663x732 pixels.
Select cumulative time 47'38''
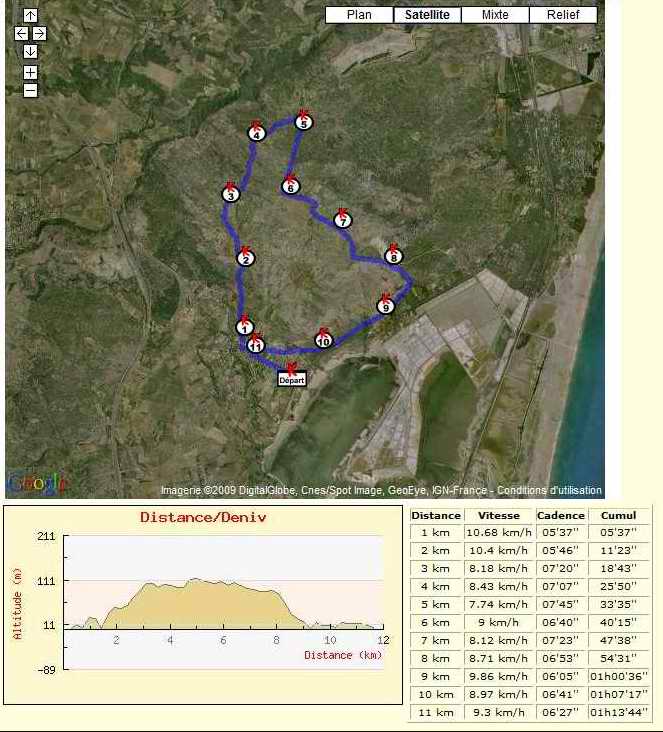coord(619,640)
